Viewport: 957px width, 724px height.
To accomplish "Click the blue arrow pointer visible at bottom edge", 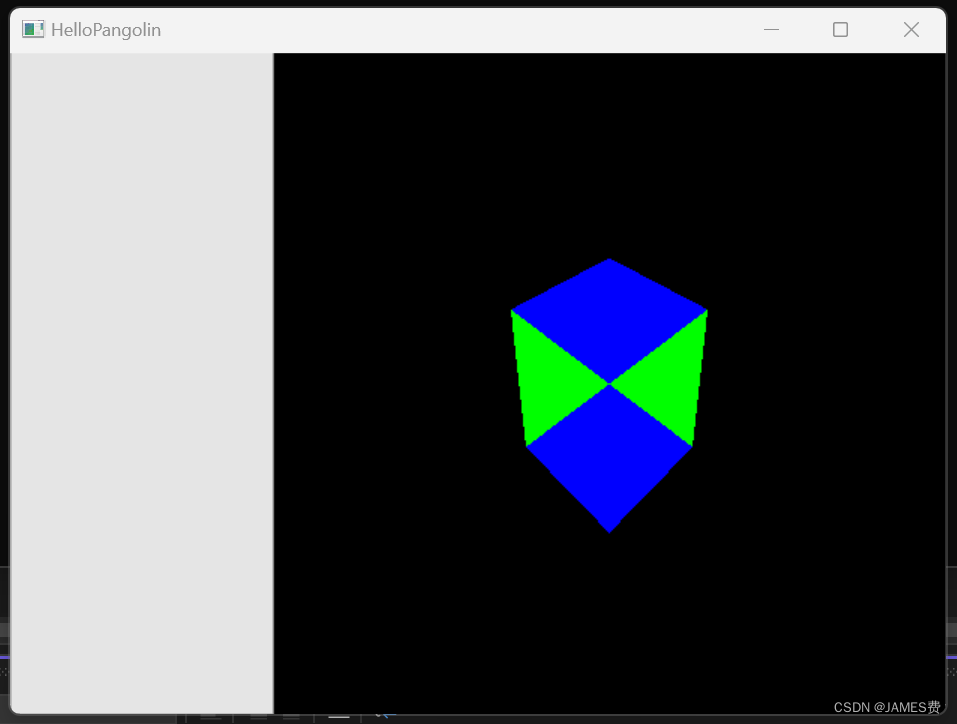I will (x=385, y=714).
